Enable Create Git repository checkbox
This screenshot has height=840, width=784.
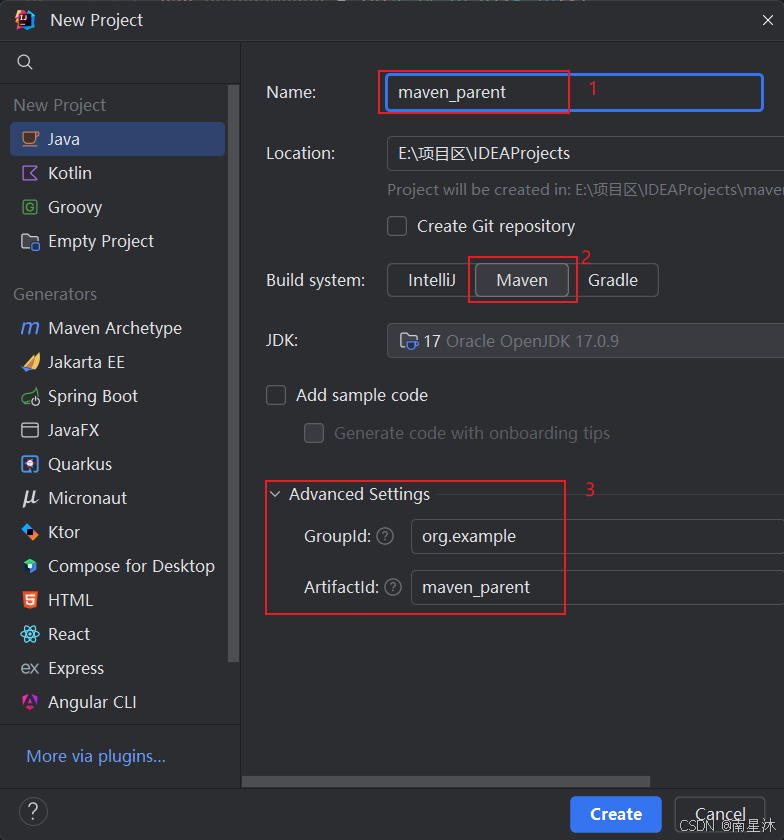(397, 226)
